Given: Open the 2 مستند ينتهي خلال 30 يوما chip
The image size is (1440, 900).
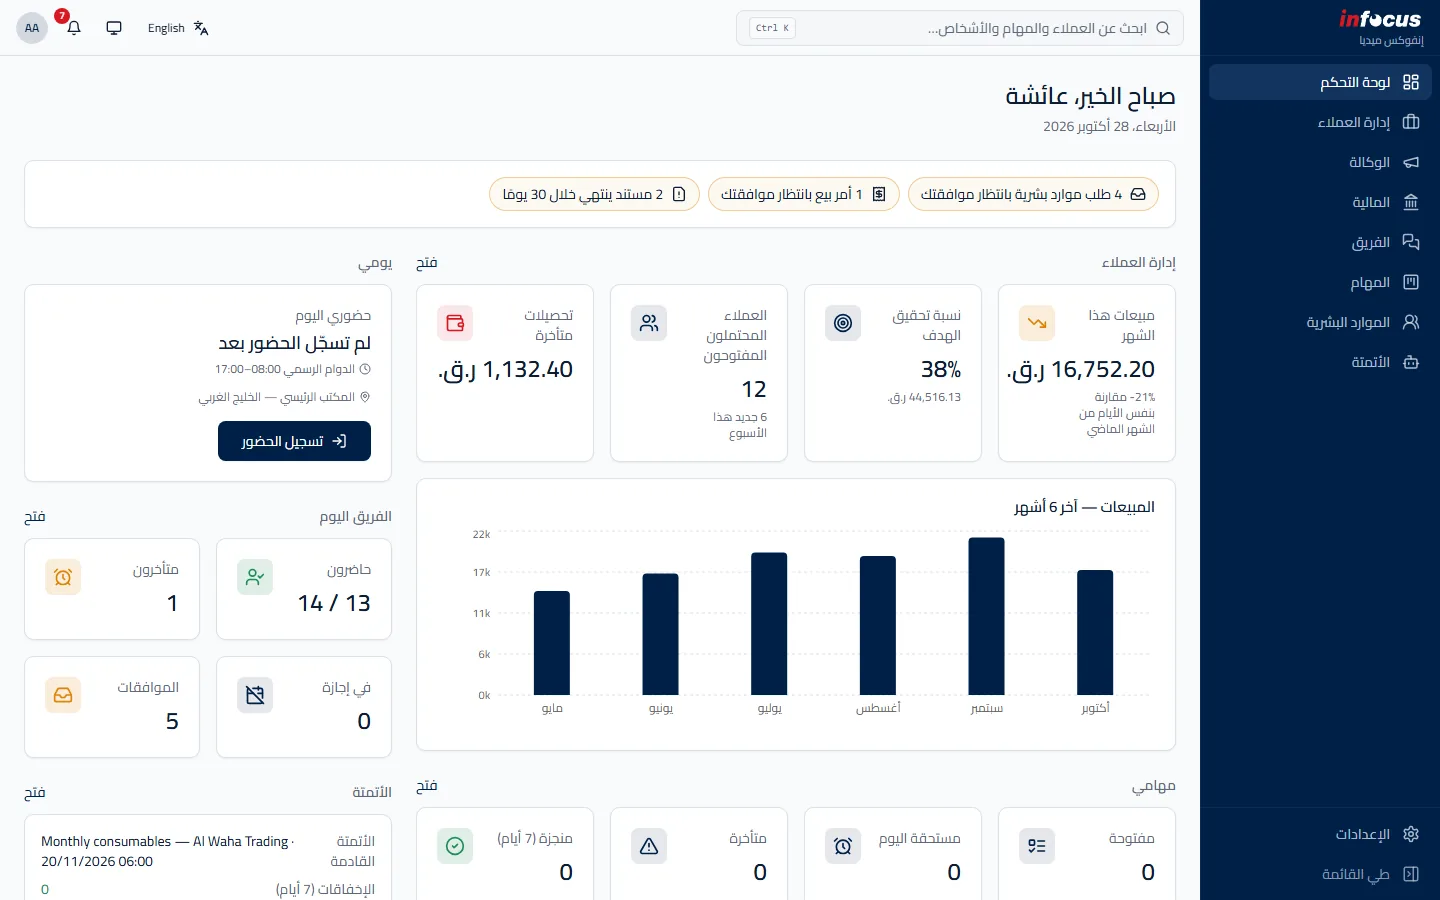Looking at the screenshot, I should tap(595, 194).
